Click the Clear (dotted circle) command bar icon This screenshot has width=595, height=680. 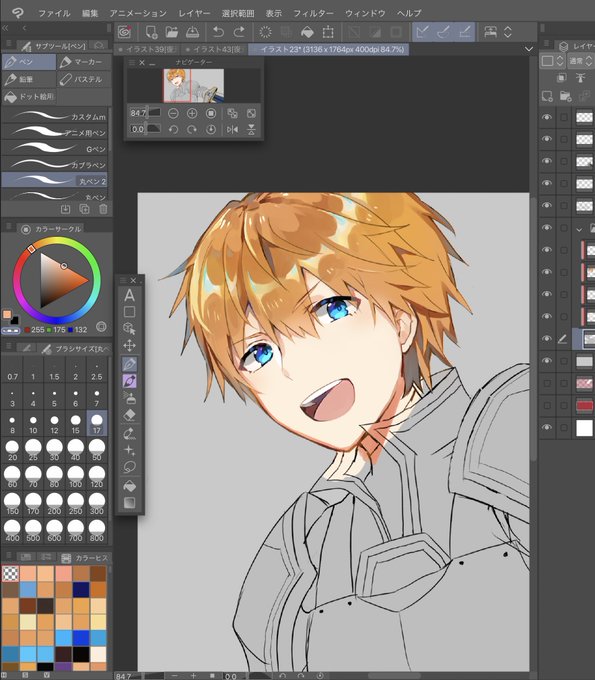[x=265, y=32]
